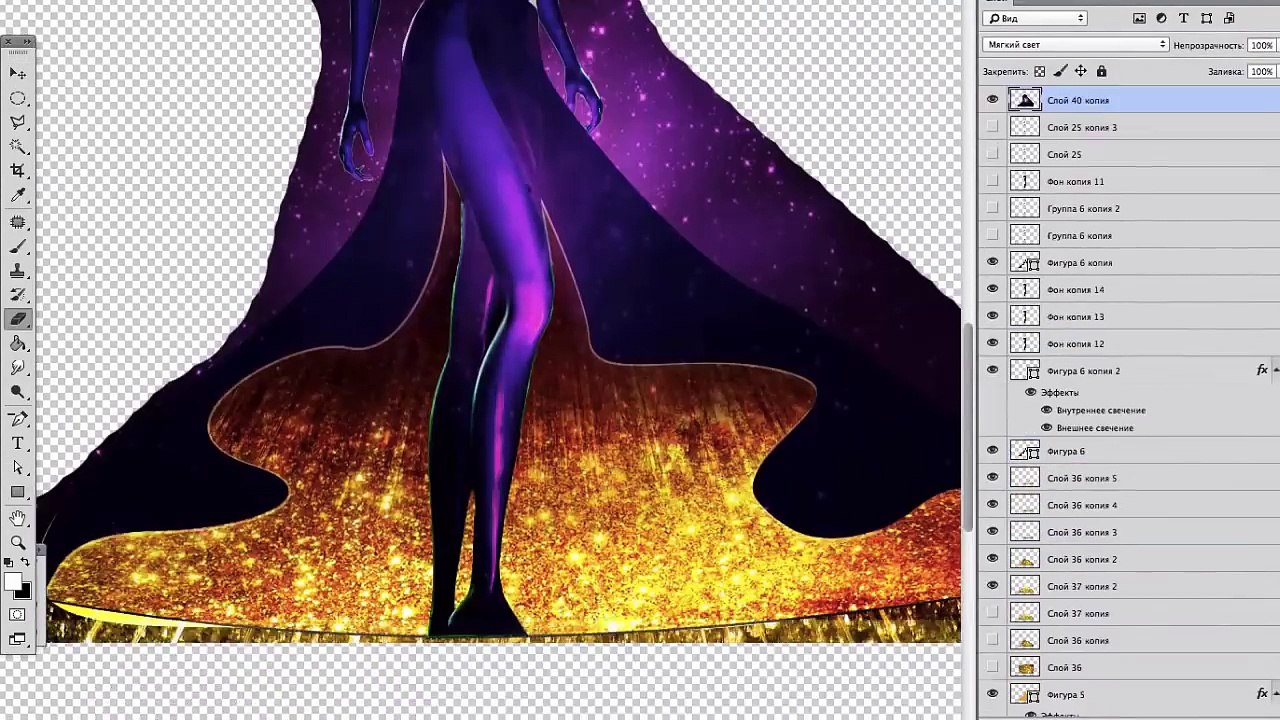
Task: Swap foreground and background colors
Action: pyautogui.click(x=27, y=563)
